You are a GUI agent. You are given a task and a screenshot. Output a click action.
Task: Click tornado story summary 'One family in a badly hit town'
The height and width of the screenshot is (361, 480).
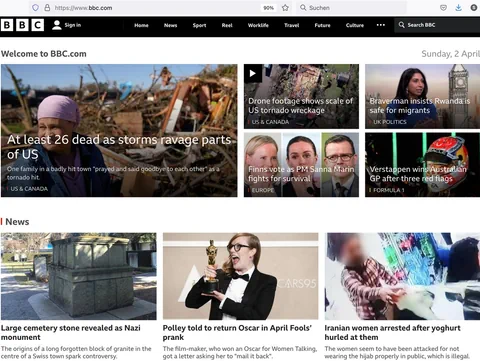pos(113,173)
